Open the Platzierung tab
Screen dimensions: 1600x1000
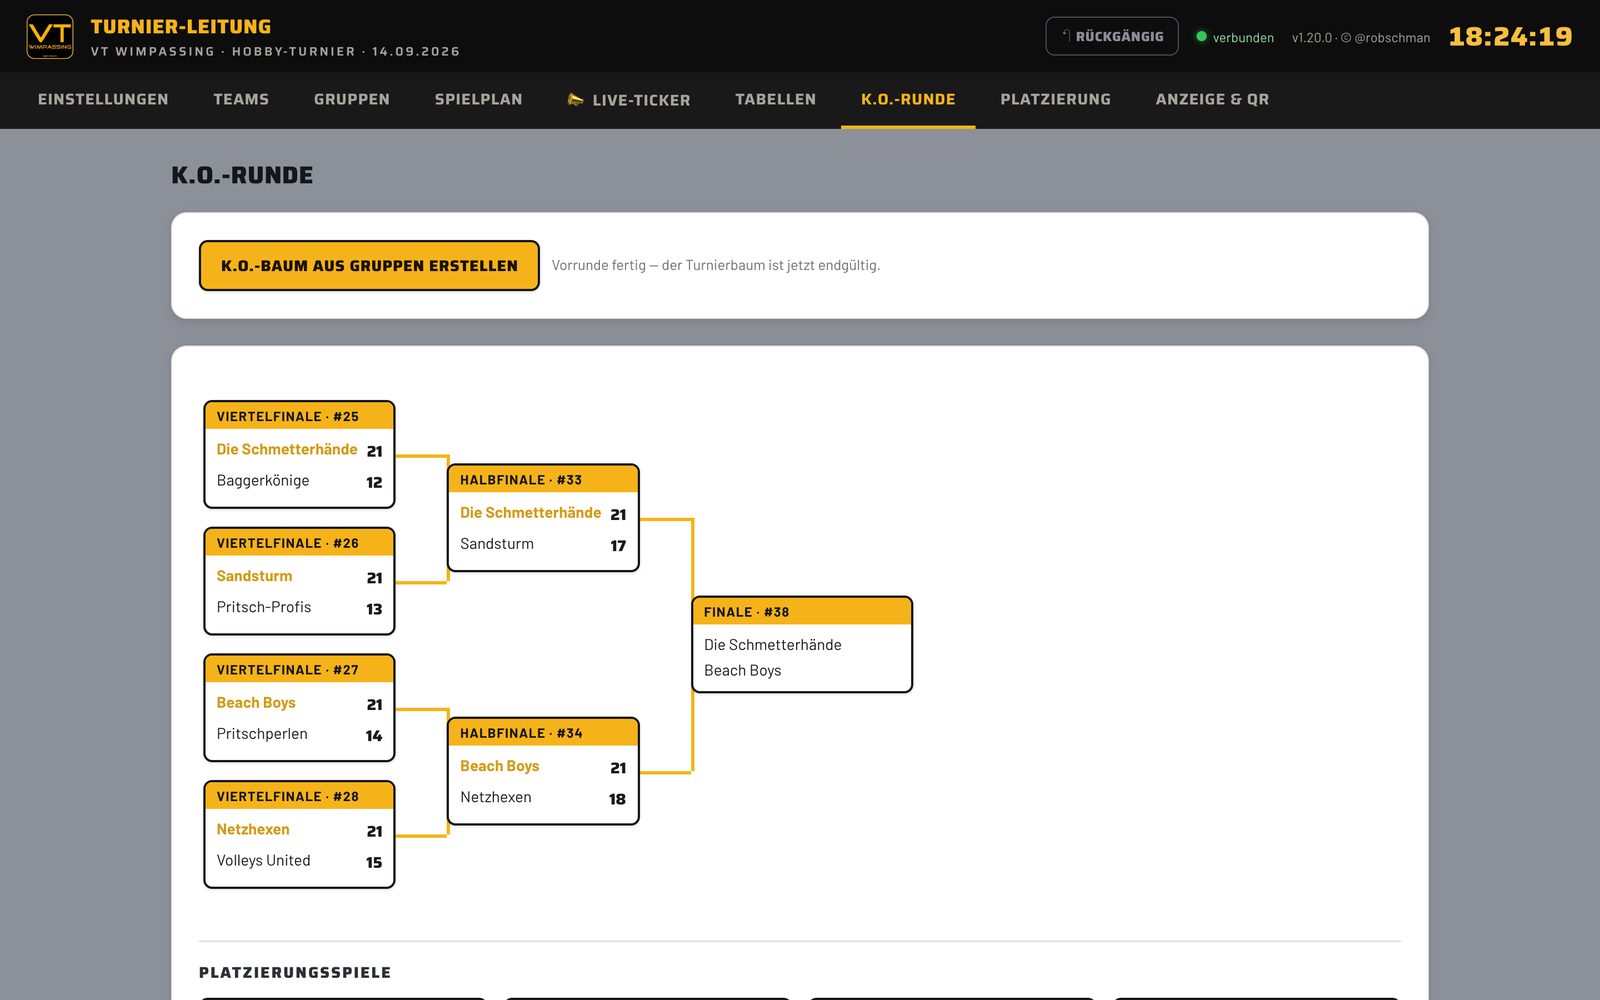coord(1055,99)
